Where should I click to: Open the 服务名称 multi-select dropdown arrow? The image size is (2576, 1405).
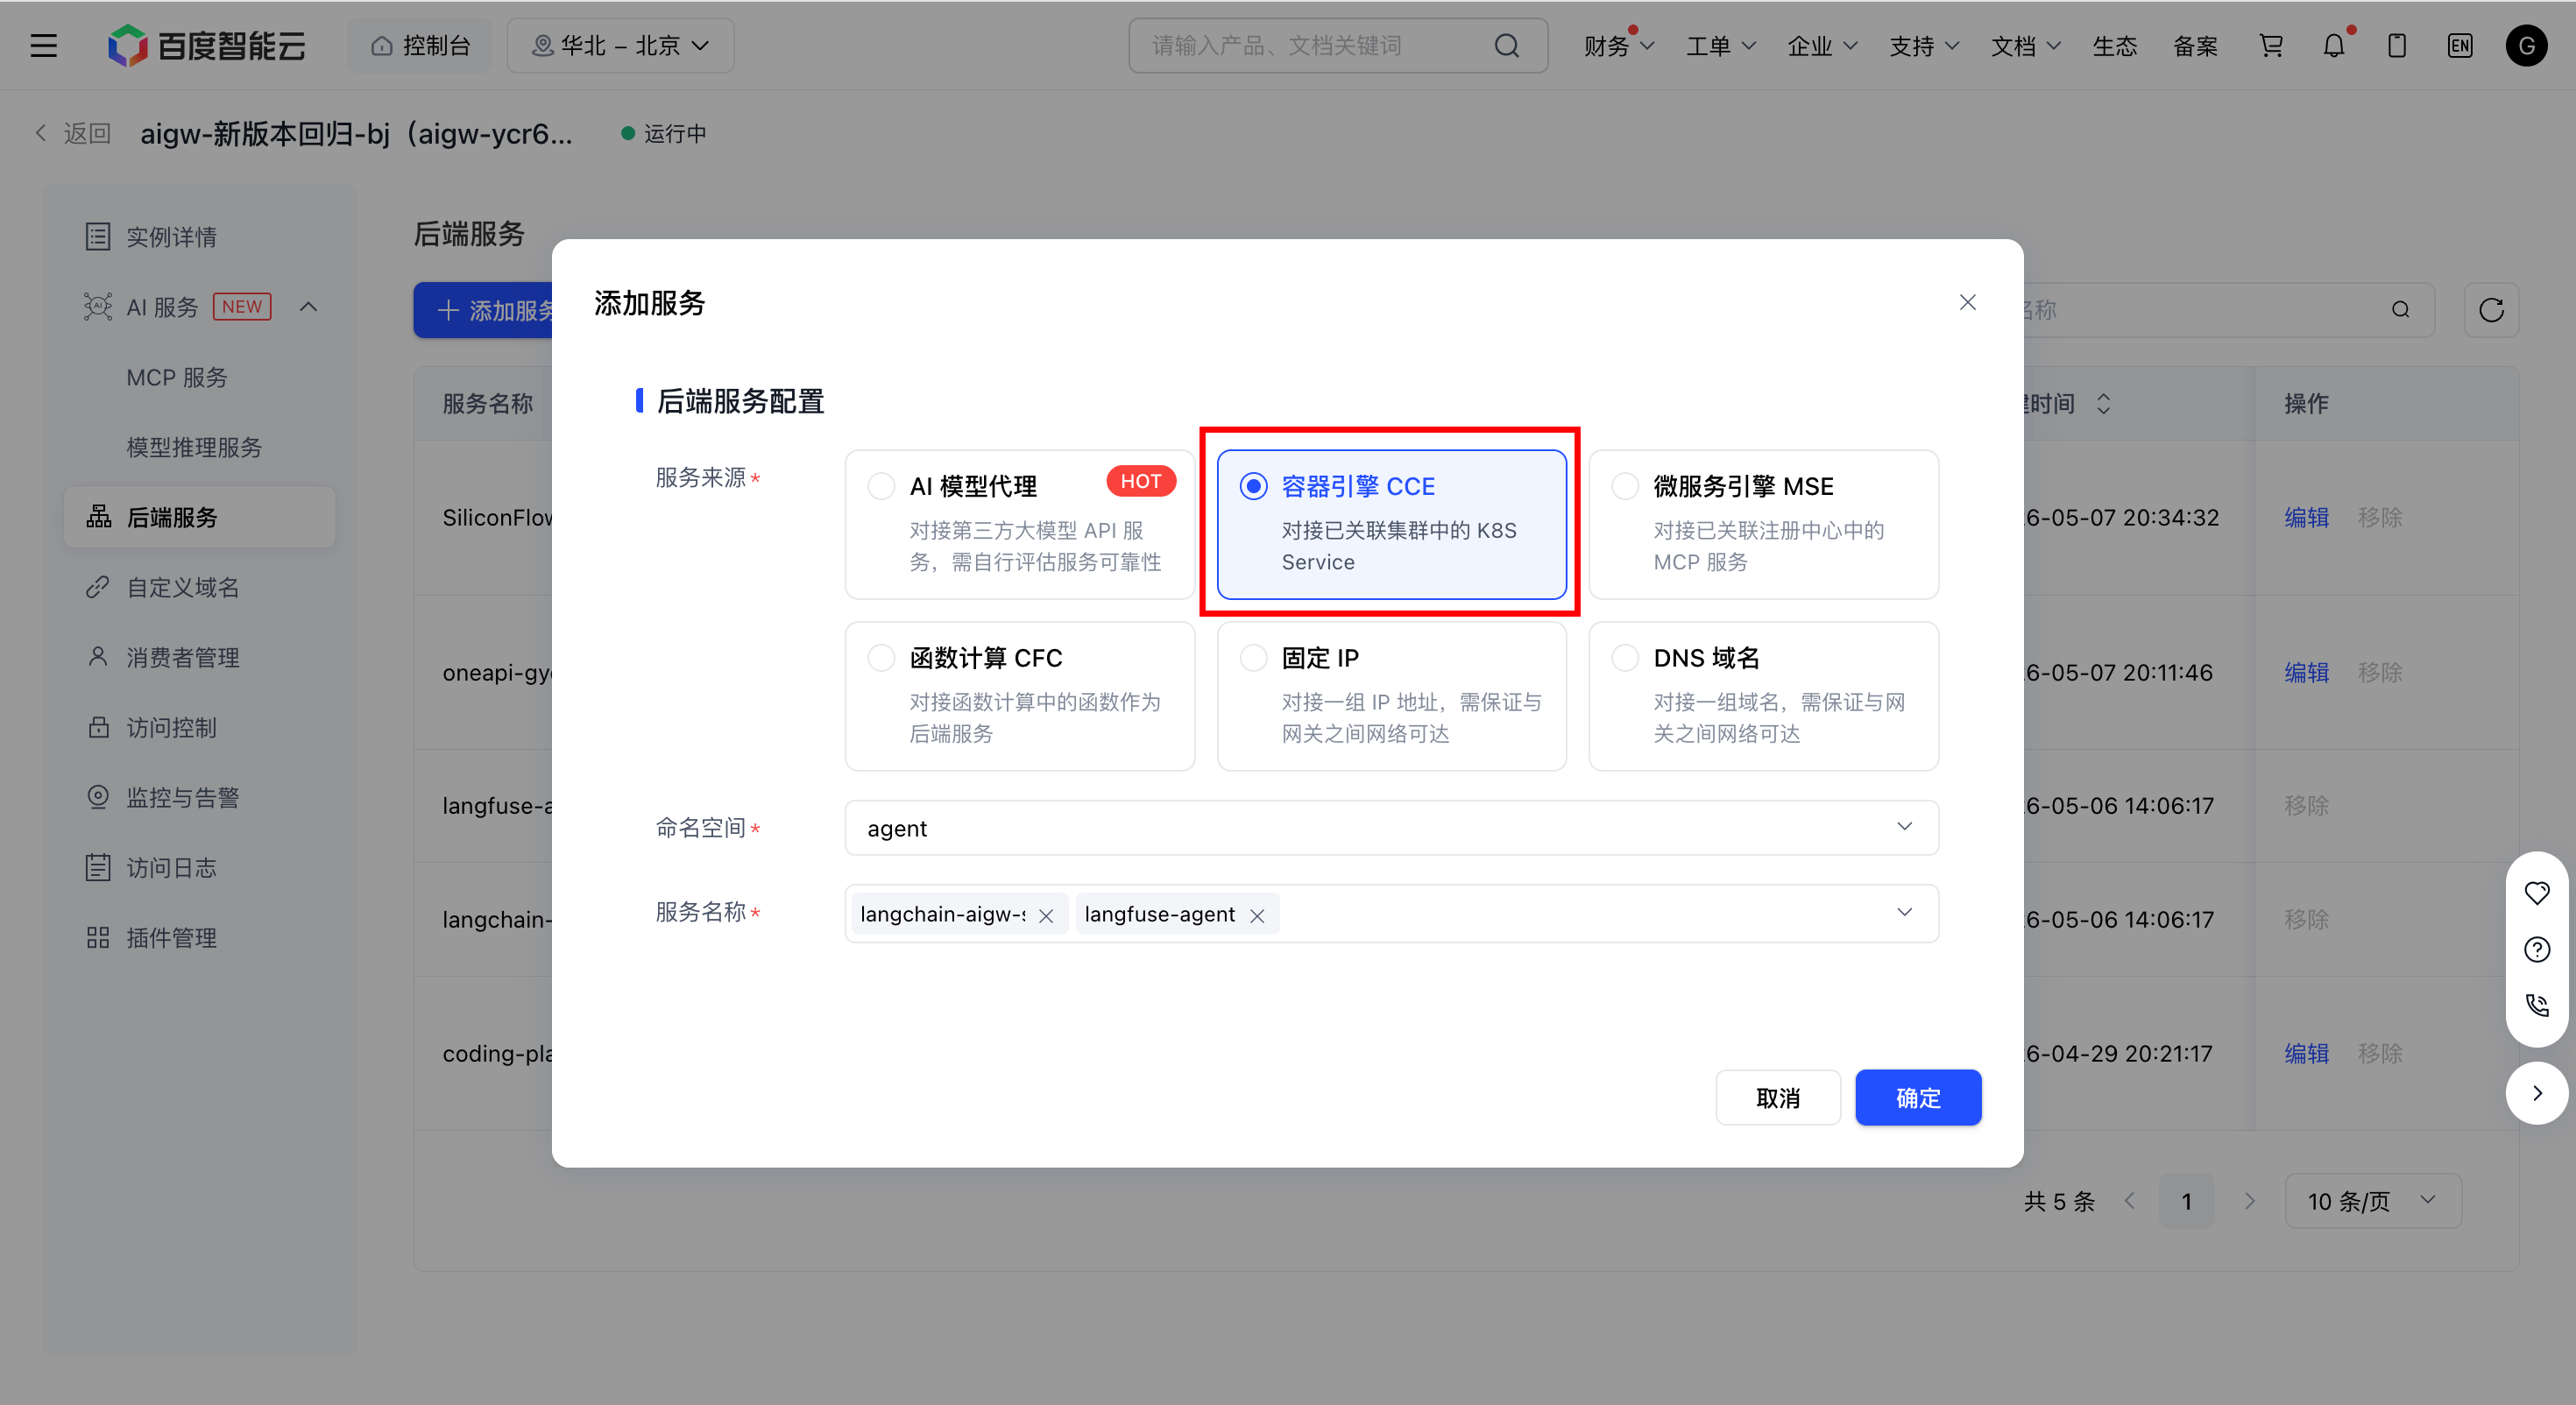coord(1904,912)
